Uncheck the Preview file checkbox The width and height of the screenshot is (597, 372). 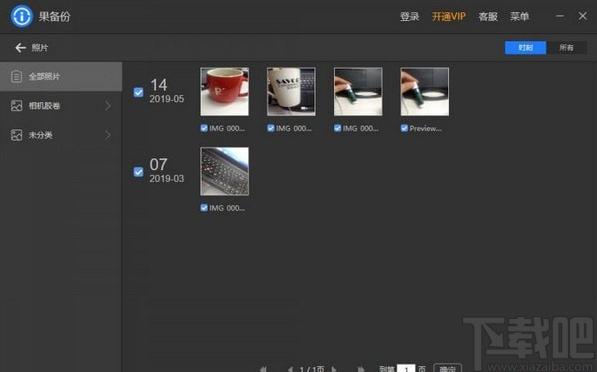click(x=404, y=128)
